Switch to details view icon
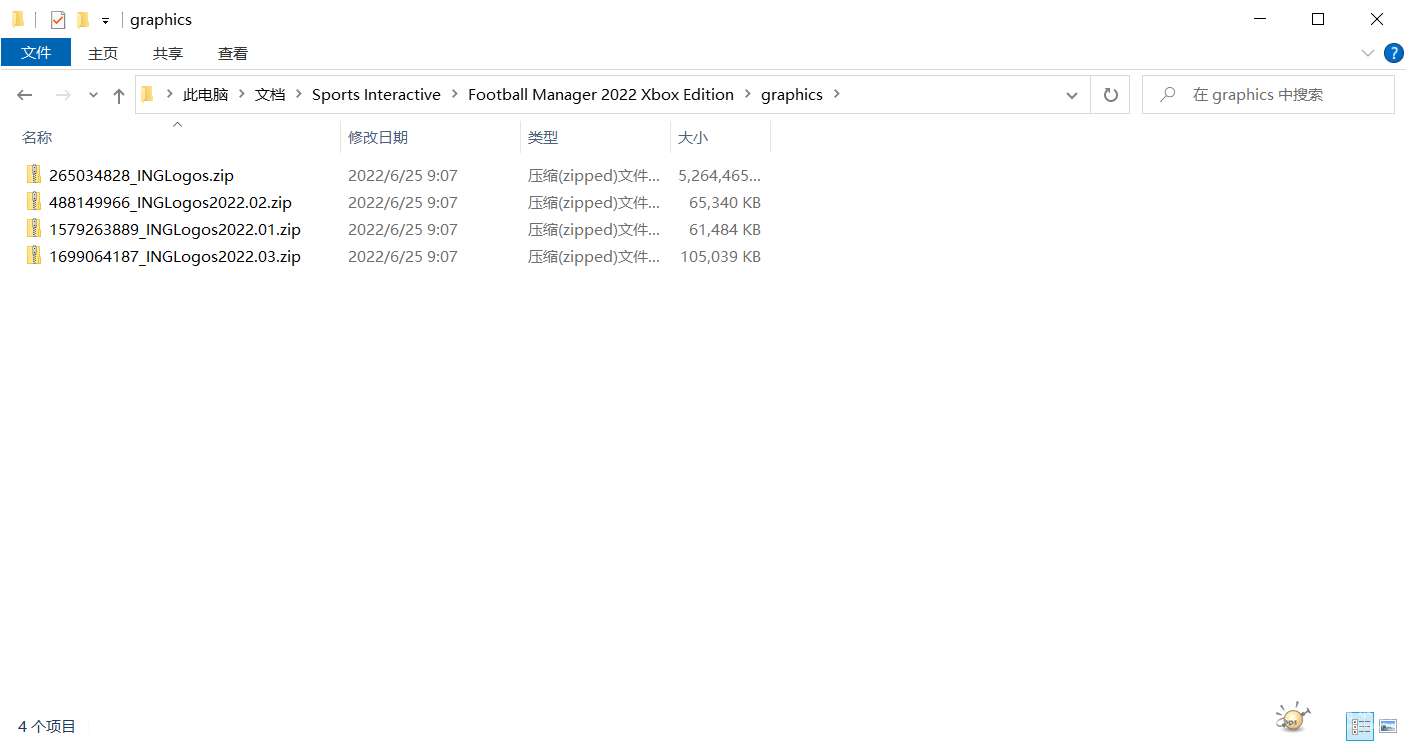The width and height of the screenshot is (1406, 741). 1360,727
